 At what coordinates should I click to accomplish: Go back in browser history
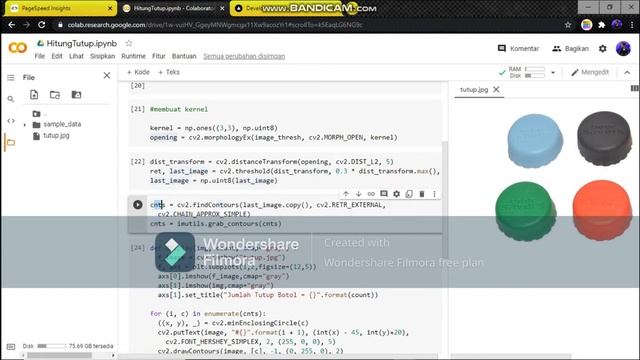click(x=11, y=25)
